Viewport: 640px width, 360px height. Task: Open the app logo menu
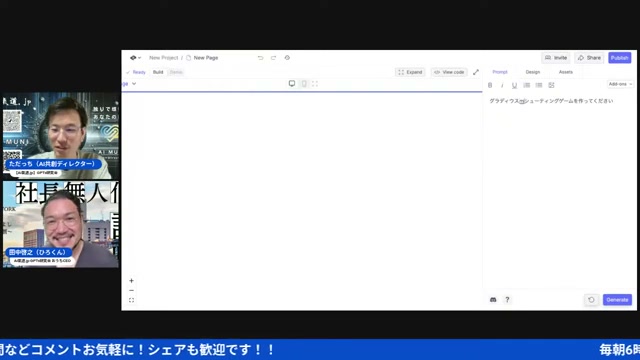pos(135,58)
